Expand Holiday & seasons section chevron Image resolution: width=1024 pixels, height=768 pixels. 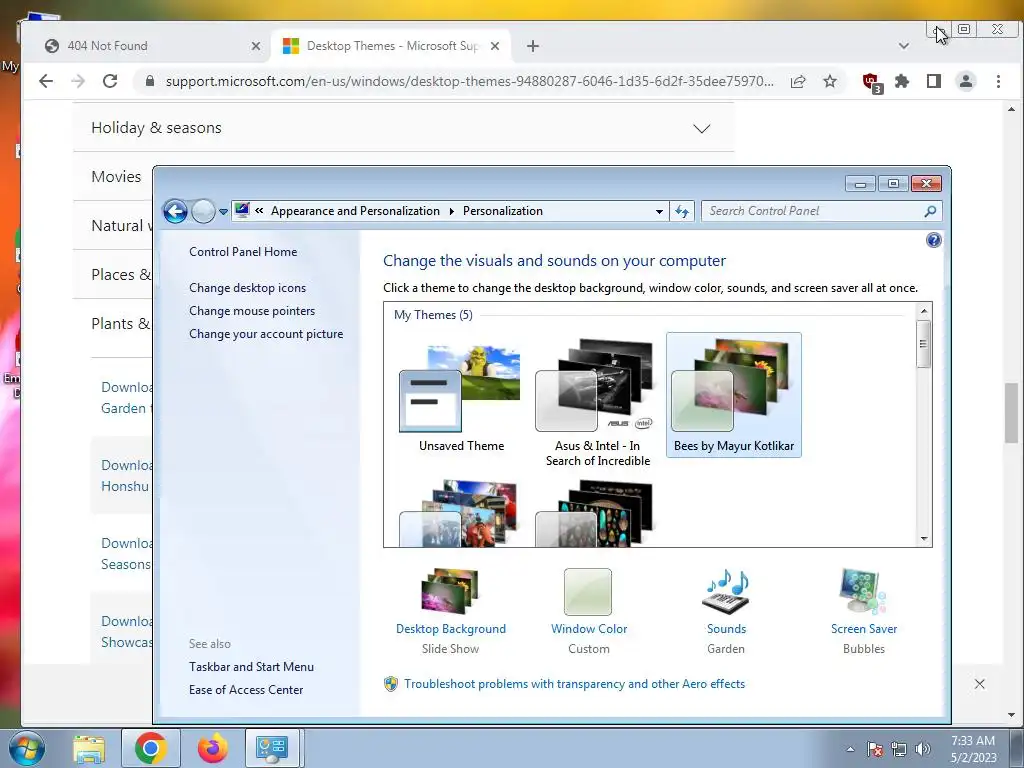pyautogui.click(x=701, y=128)
